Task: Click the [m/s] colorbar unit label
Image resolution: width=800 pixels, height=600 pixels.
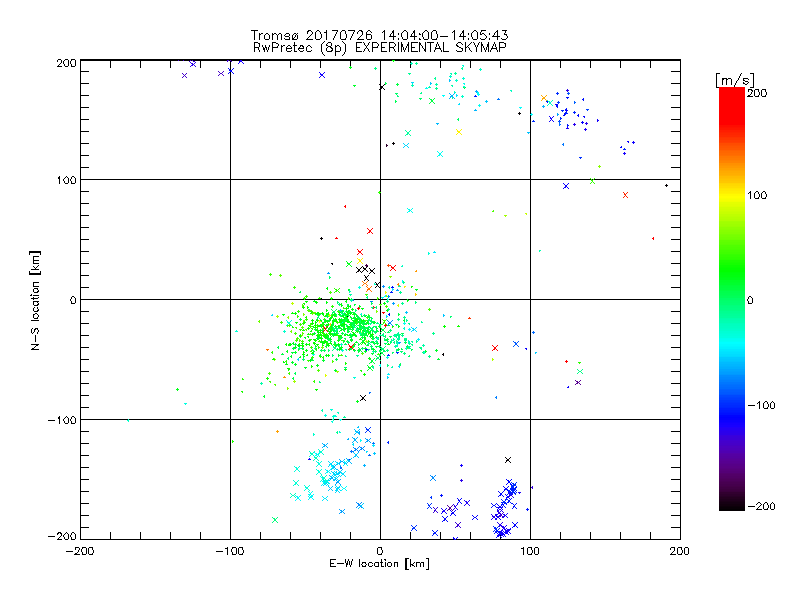Action: point(735,80)
